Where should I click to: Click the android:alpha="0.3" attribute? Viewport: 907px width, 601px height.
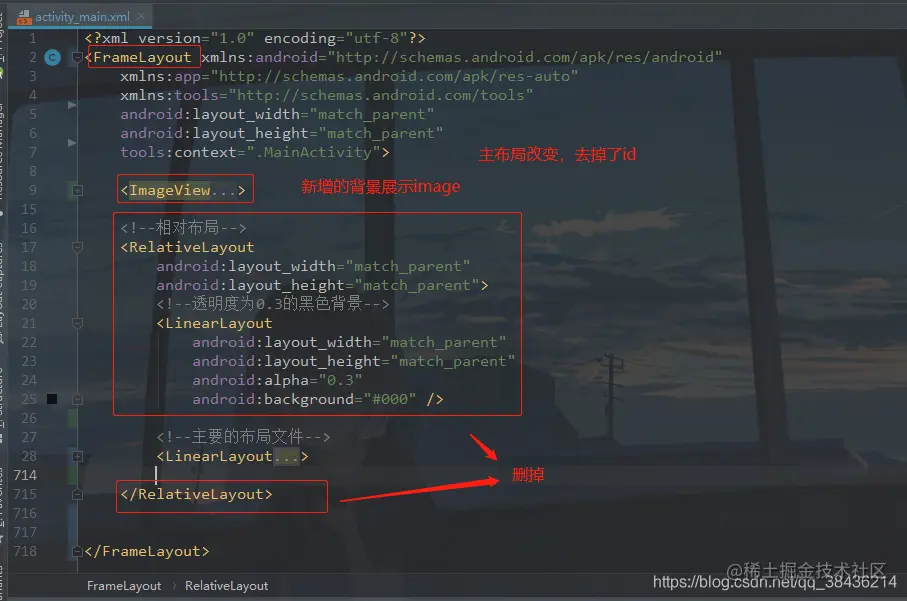278,380
